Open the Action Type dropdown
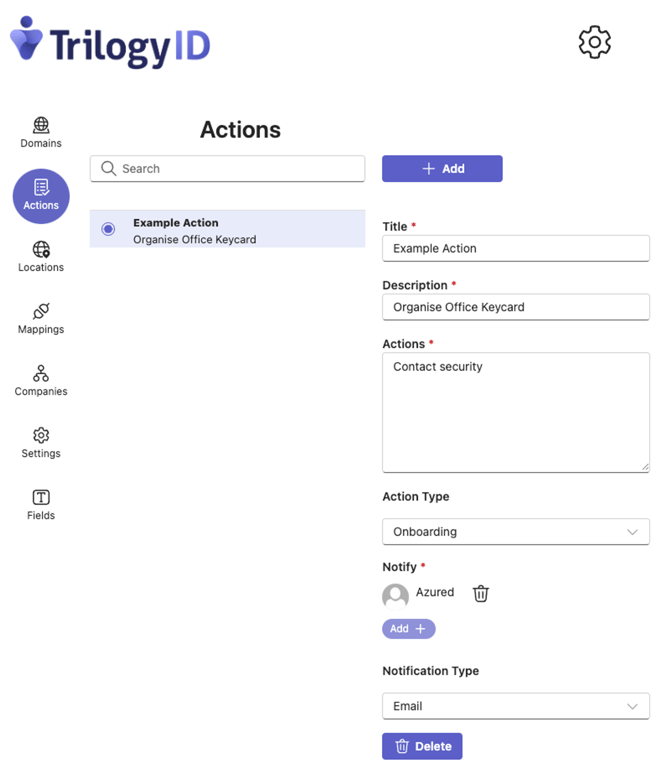The height and width of the screenshot is (768, 655). click(516, 532)
